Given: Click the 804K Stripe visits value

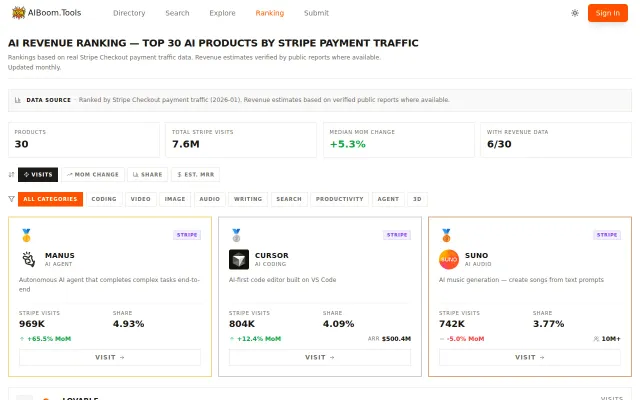Looking at the screenshot, I should (242, 324).
